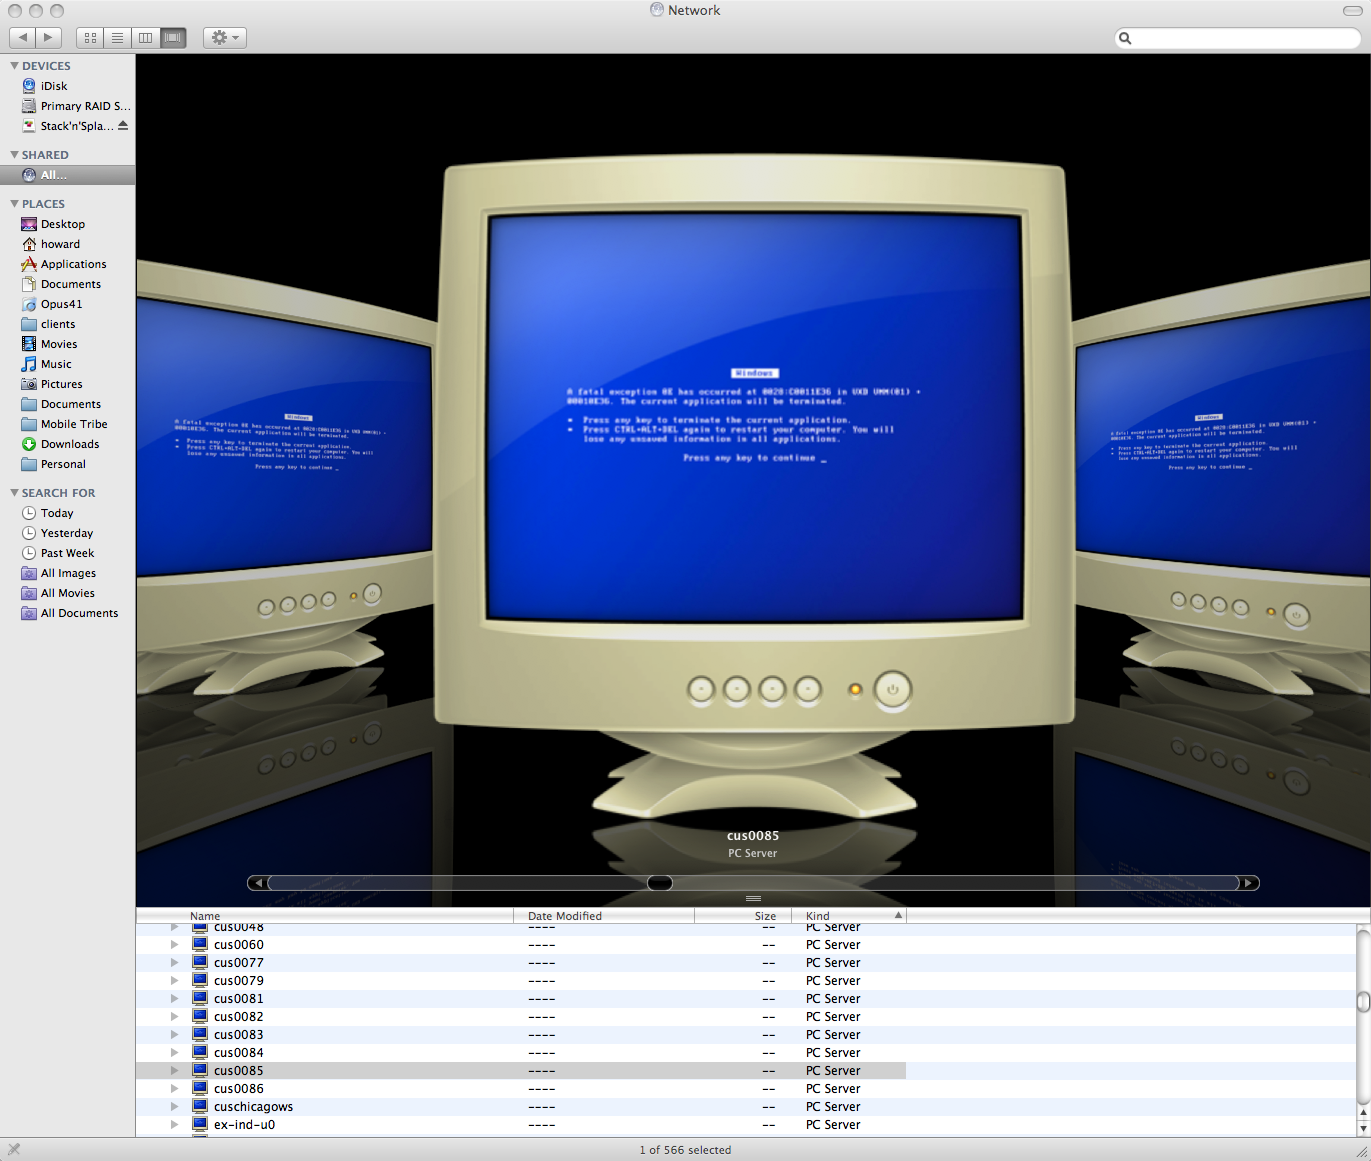Open the Action gear menu
1371x1161 pixels.
tap(225, 38)
